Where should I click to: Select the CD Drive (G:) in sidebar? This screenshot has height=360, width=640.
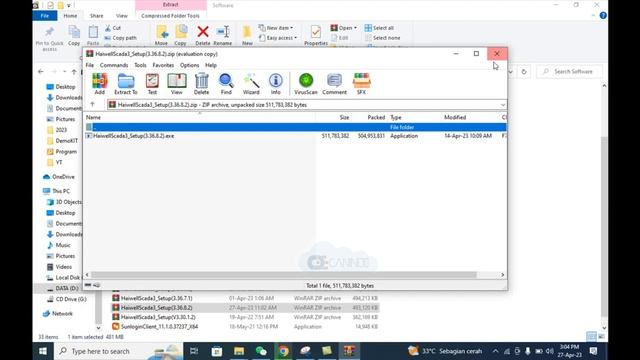point(67,299)
